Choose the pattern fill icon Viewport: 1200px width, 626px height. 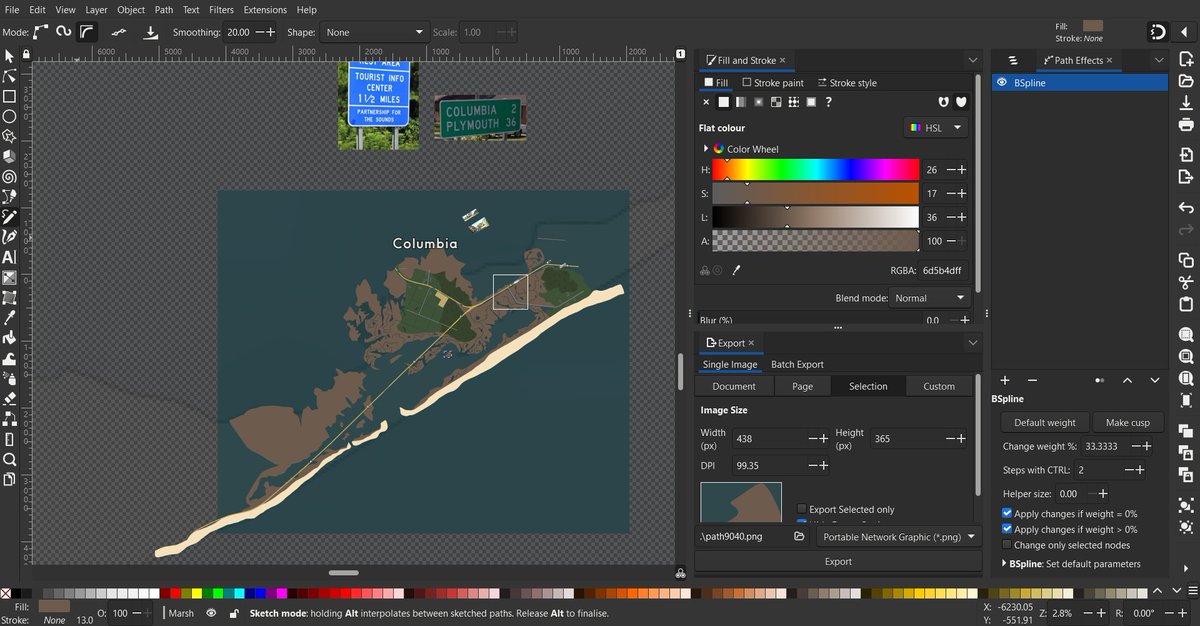pos(793,102)
